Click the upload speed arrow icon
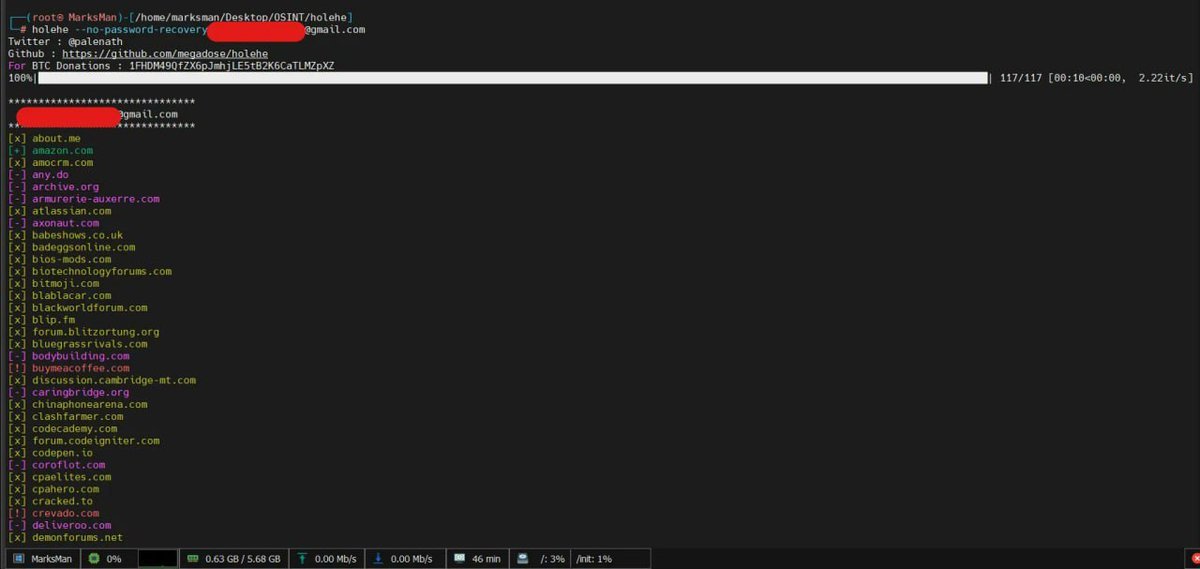 click(x=301, y=559)
